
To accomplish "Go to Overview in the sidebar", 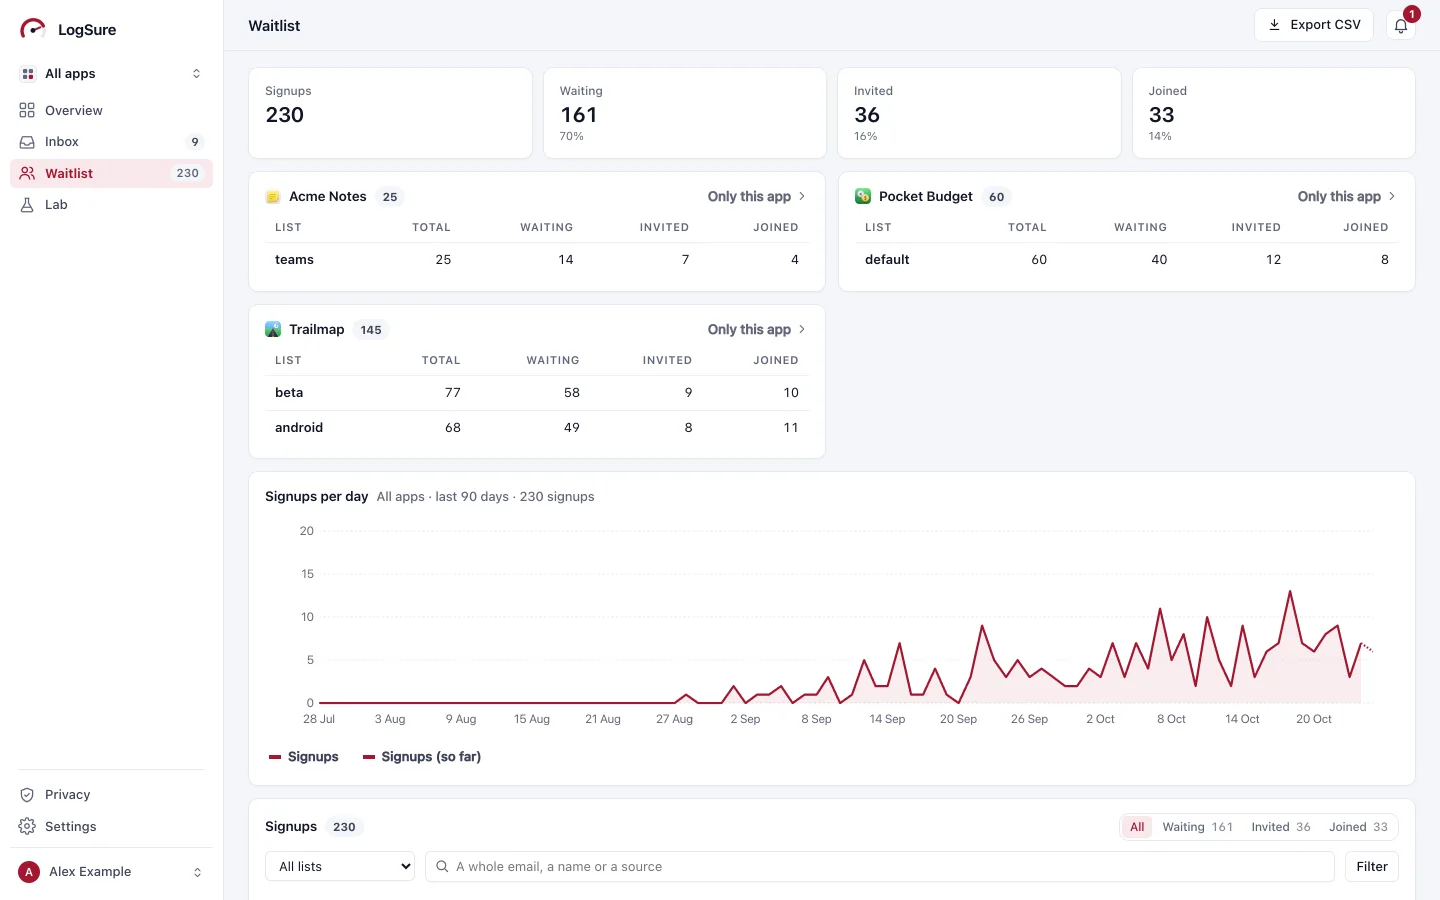I will click(x=111, y=110).
